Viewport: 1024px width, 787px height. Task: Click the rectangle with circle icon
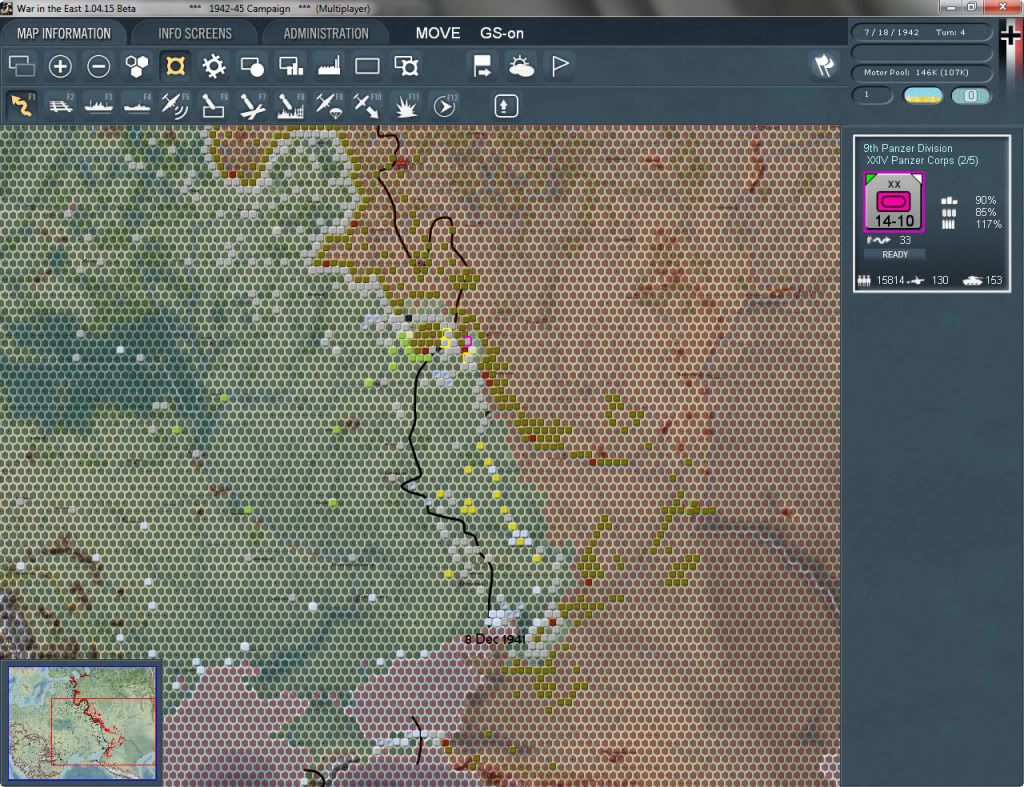pos(252,66)
